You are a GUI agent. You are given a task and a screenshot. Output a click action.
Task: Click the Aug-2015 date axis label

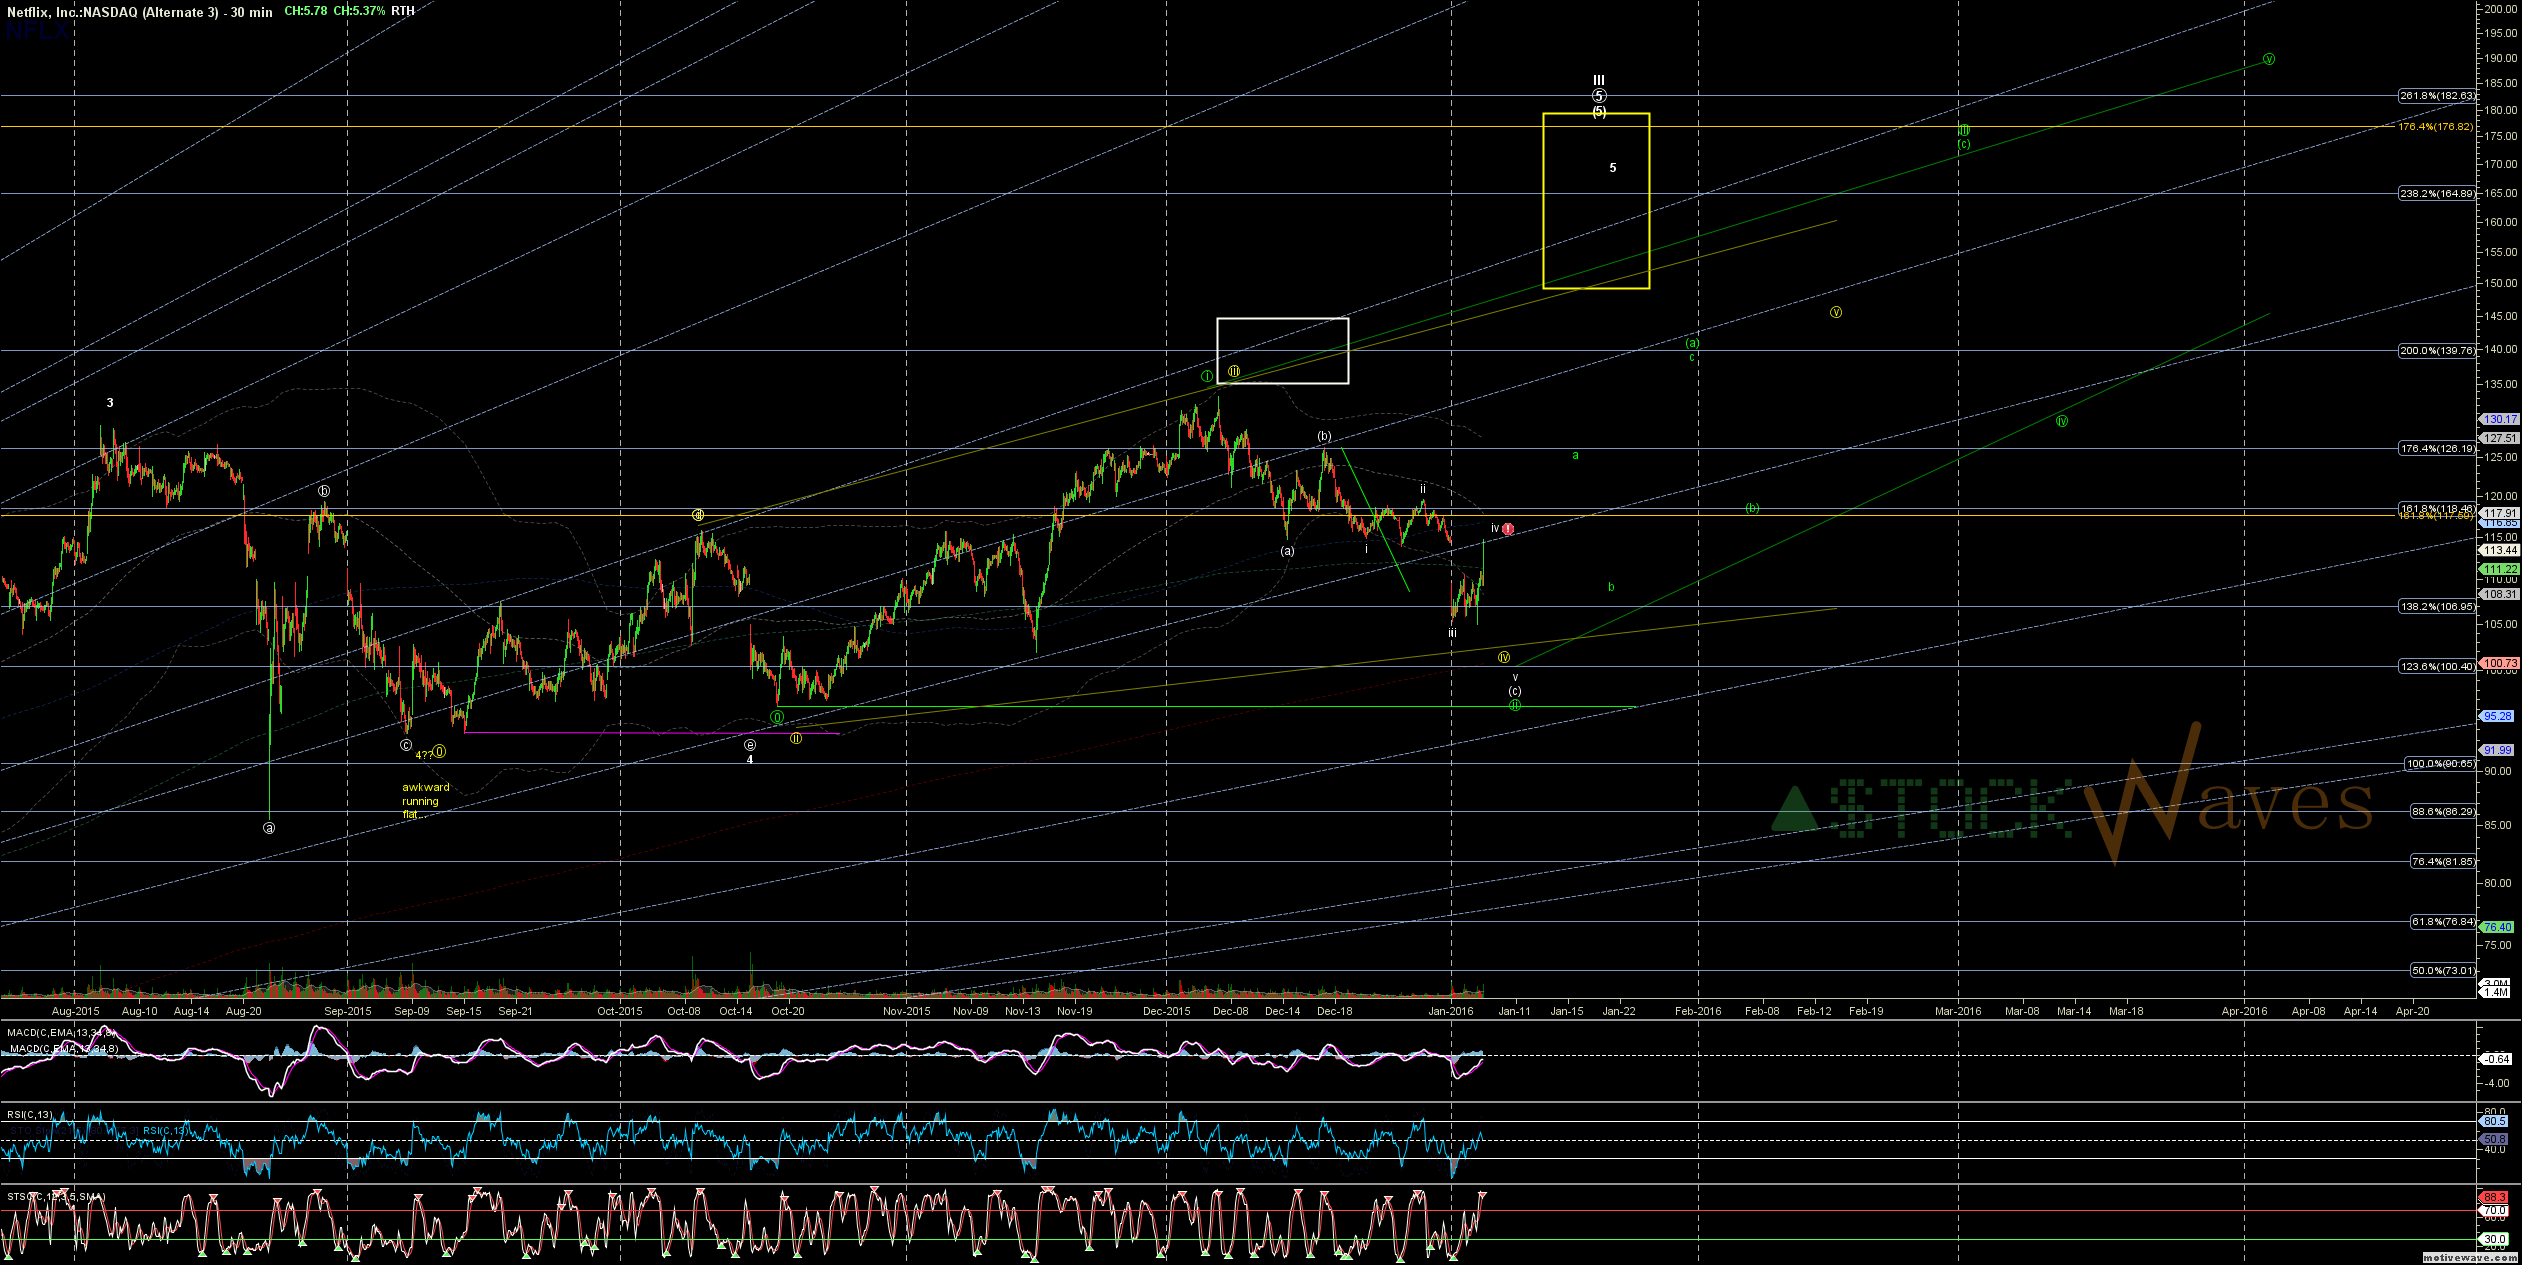75,1011
